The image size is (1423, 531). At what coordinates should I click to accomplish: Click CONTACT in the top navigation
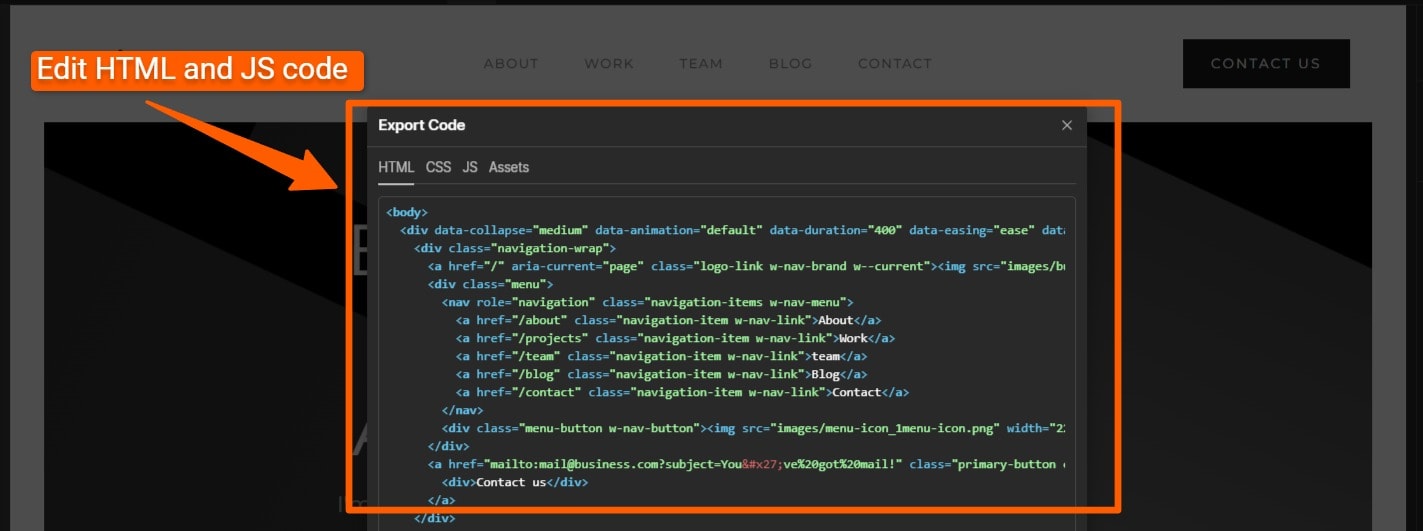pos(894,63)
